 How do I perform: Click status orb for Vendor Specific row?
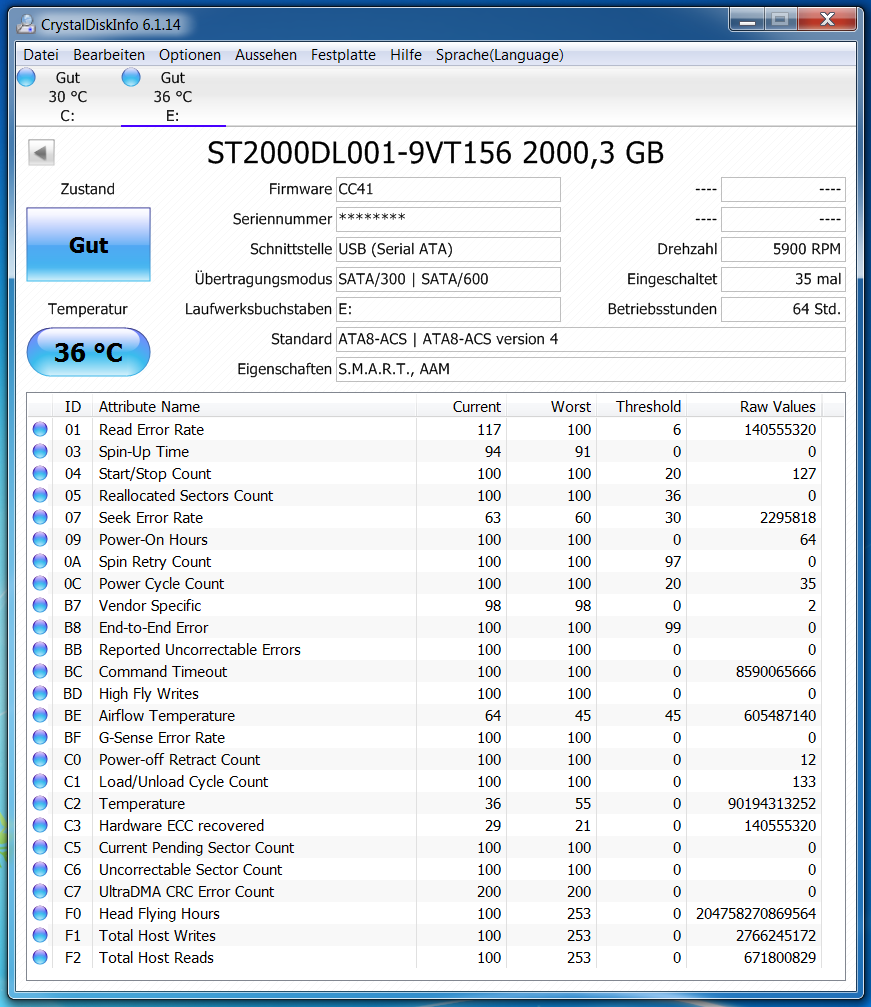pos(40,605)
